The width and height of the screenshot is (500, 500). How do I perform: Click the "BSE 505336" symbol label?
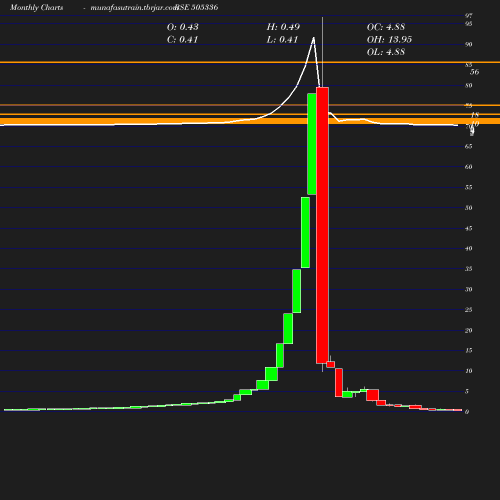(197, 7)
